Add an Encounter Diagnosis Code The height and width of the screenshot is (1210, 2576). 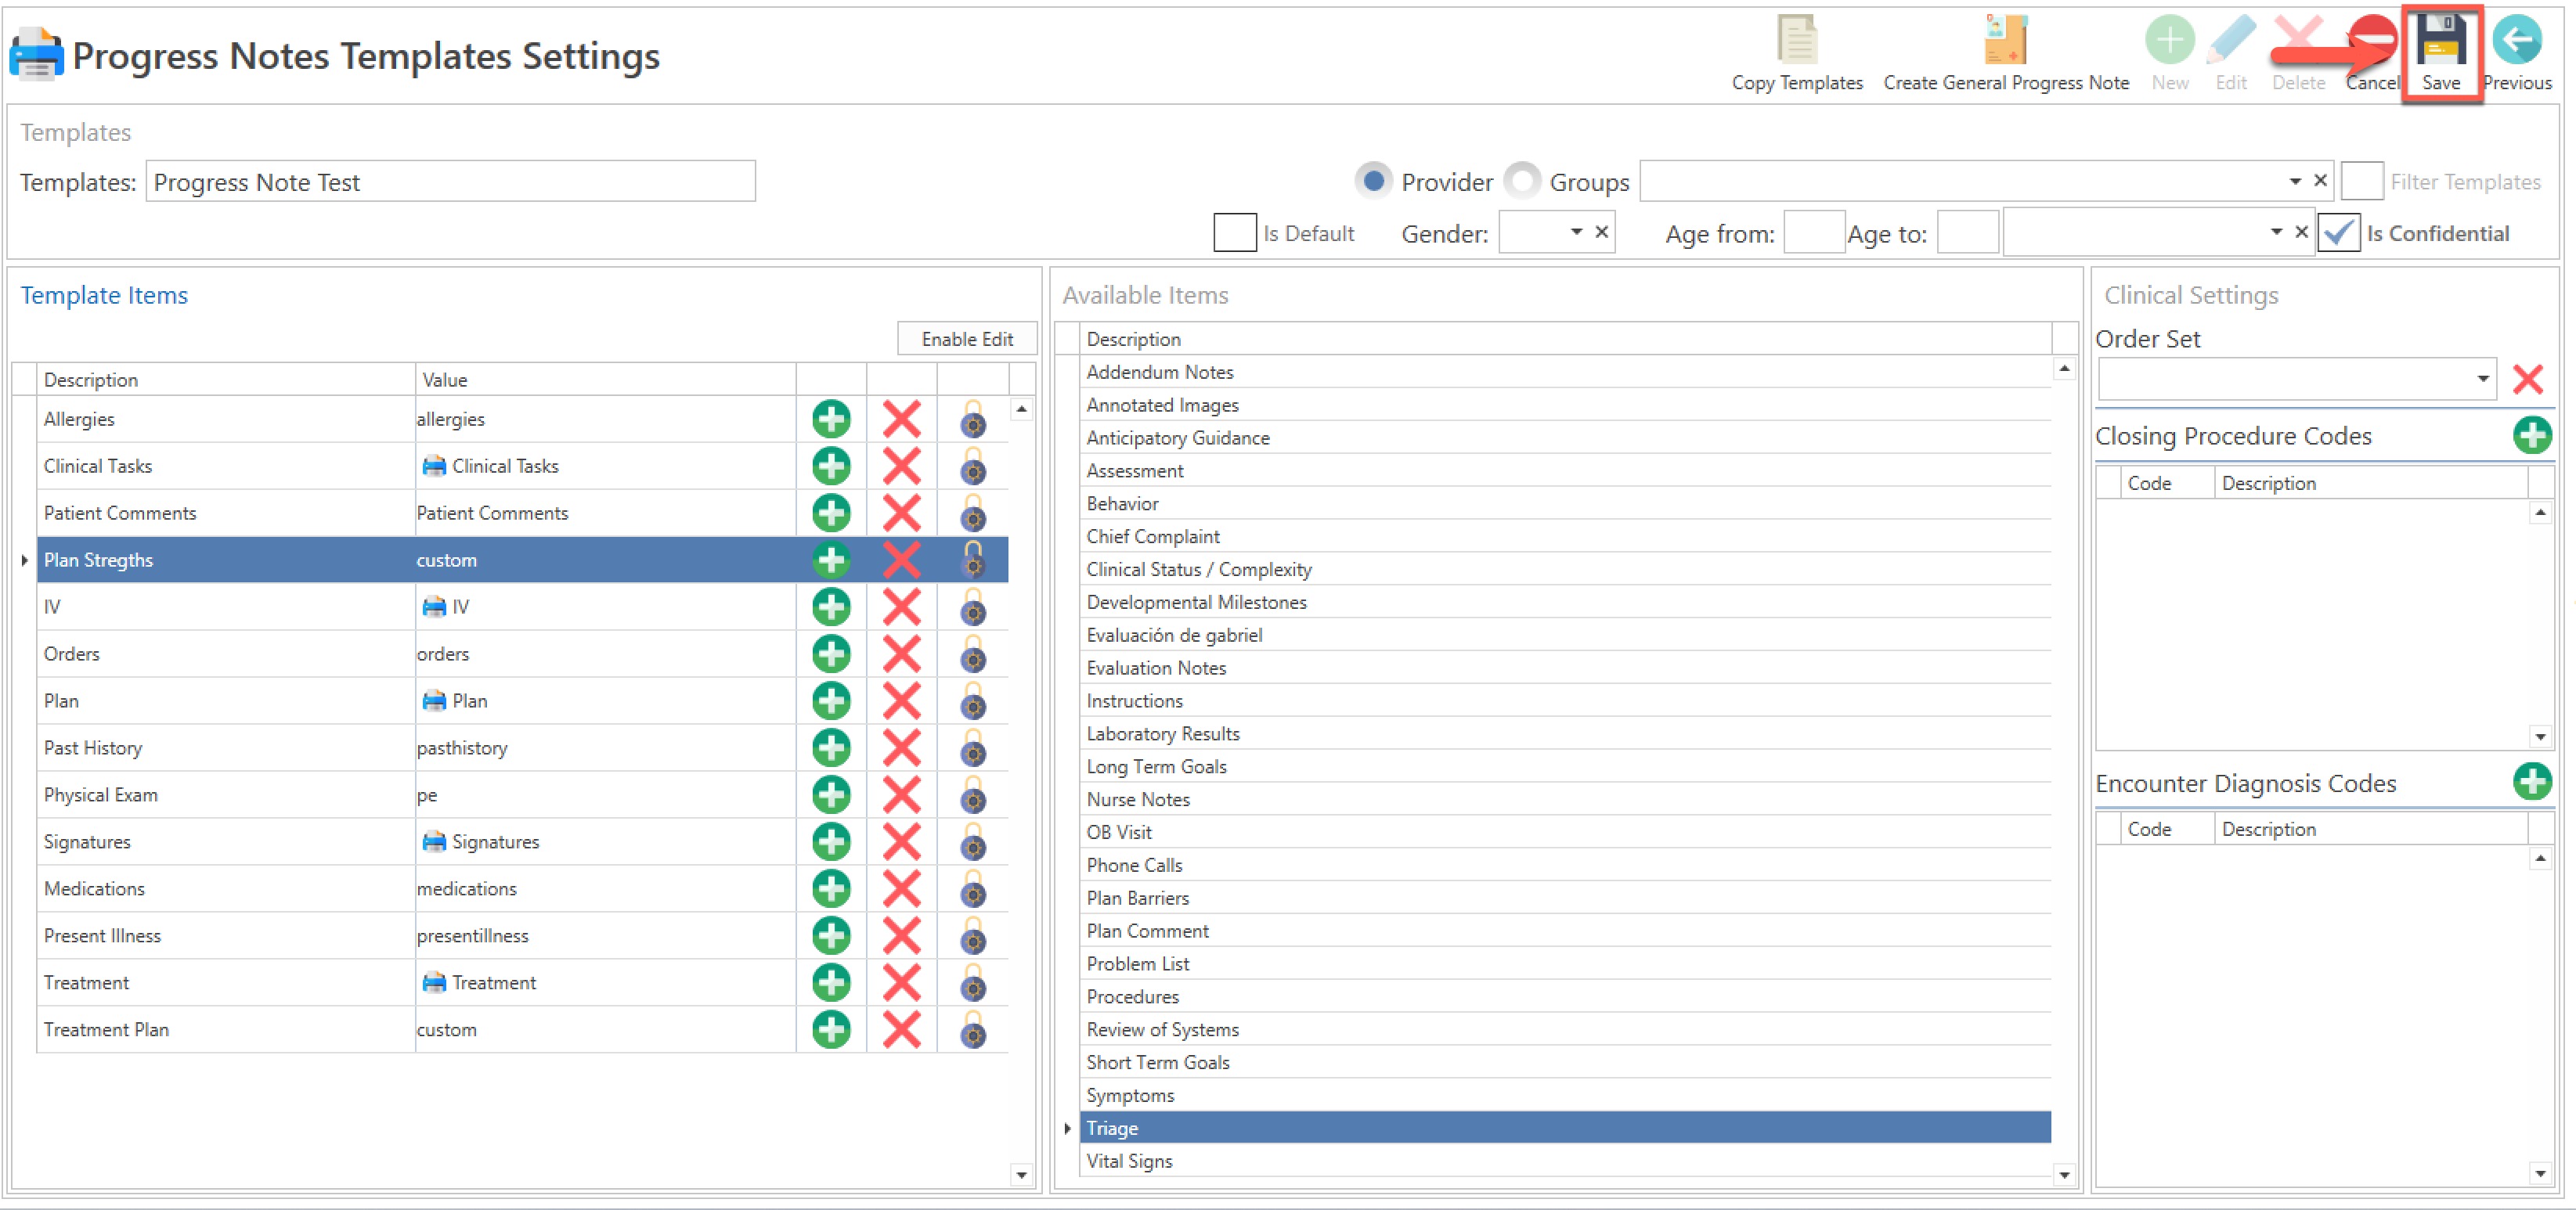(2531, 782)
